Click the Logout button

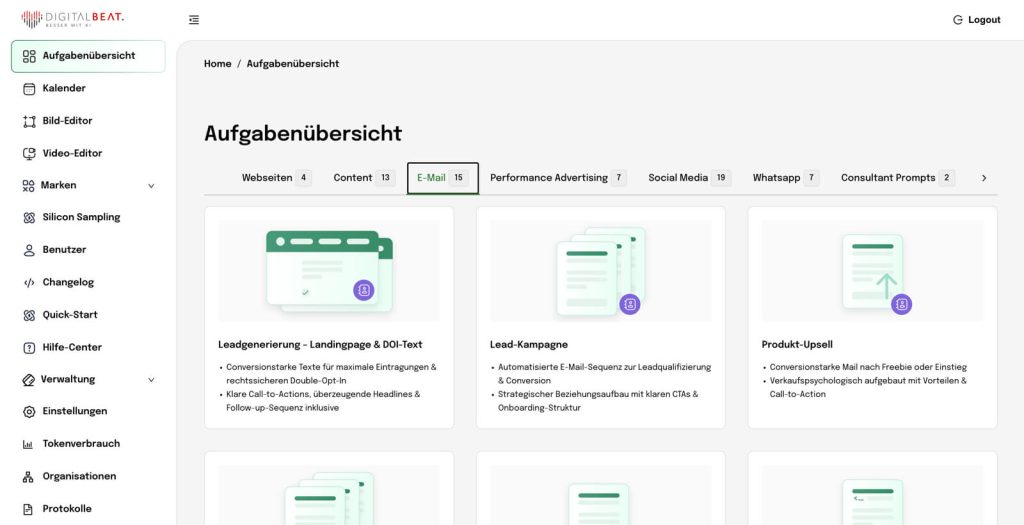pos(976,20)
